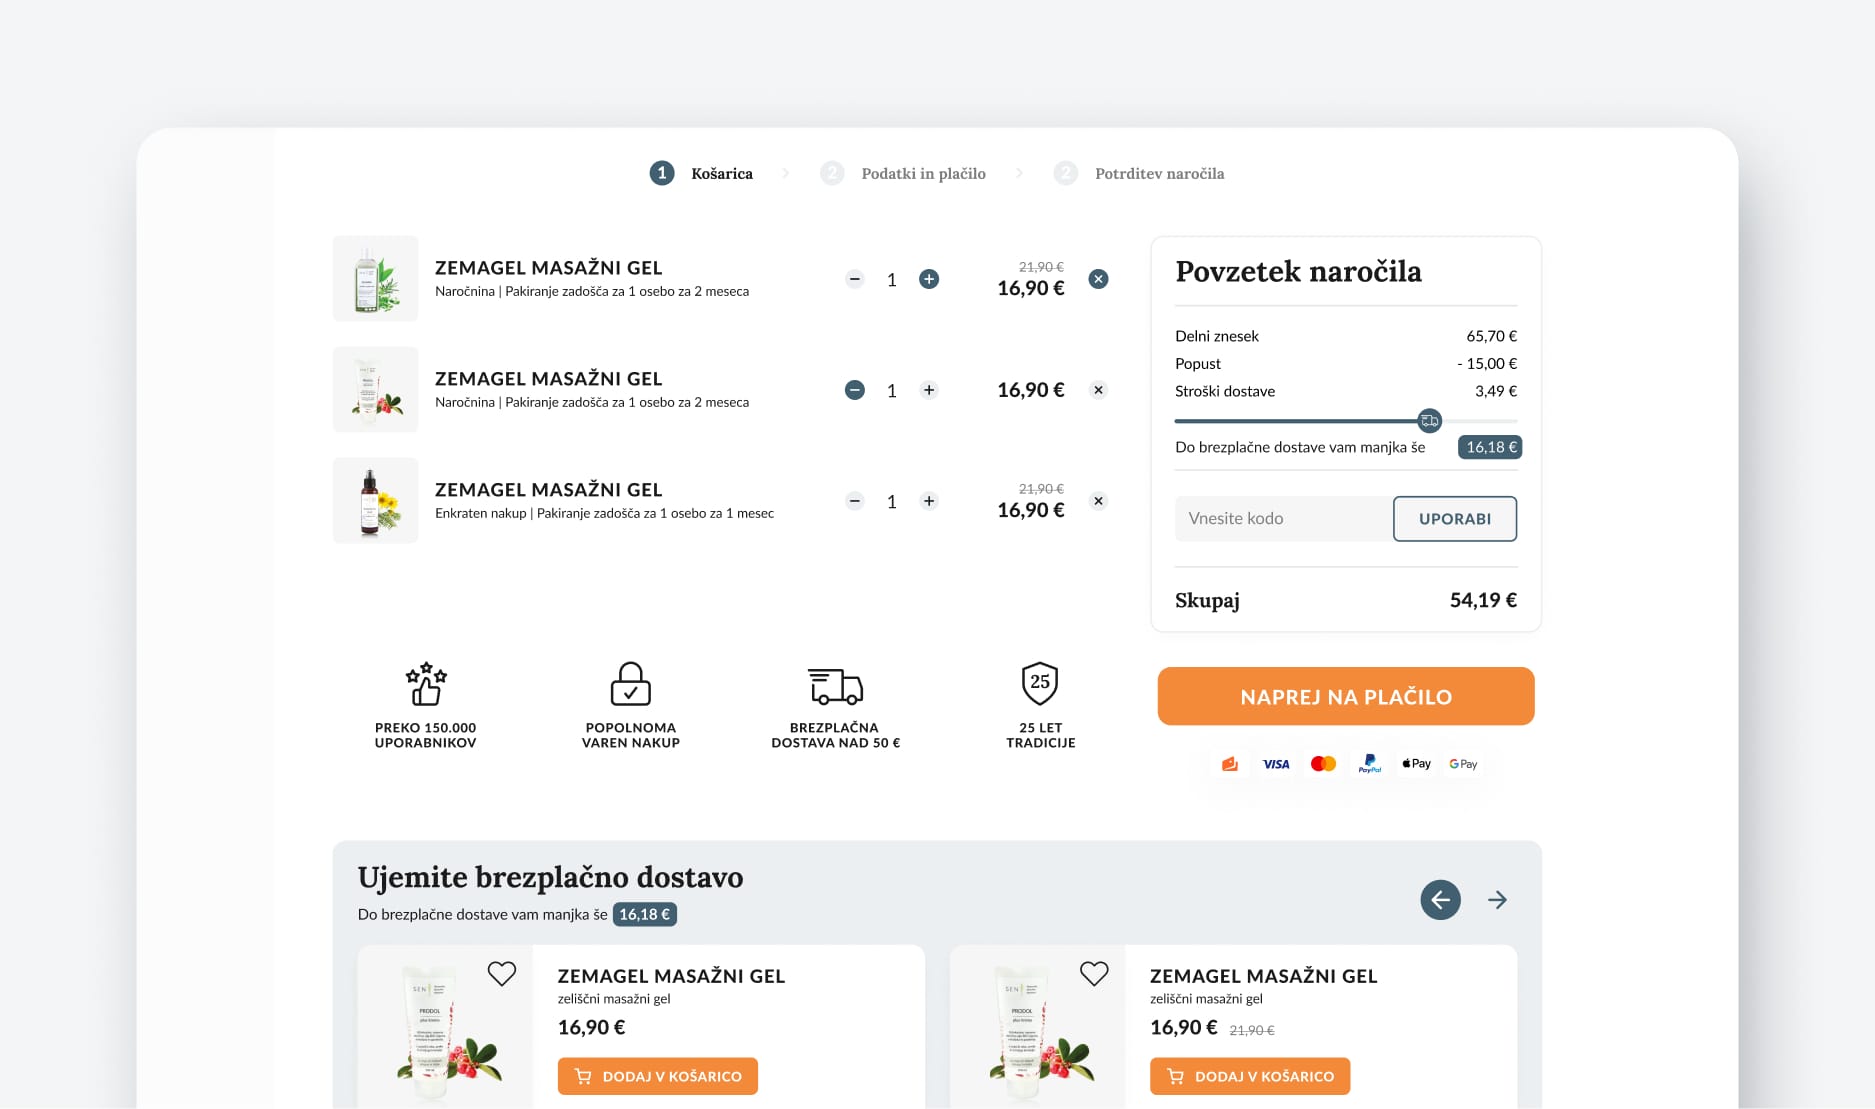Show next recommended products arrow
The width and height of the screenshot is (1875, 1109).
pos(1497,900)
